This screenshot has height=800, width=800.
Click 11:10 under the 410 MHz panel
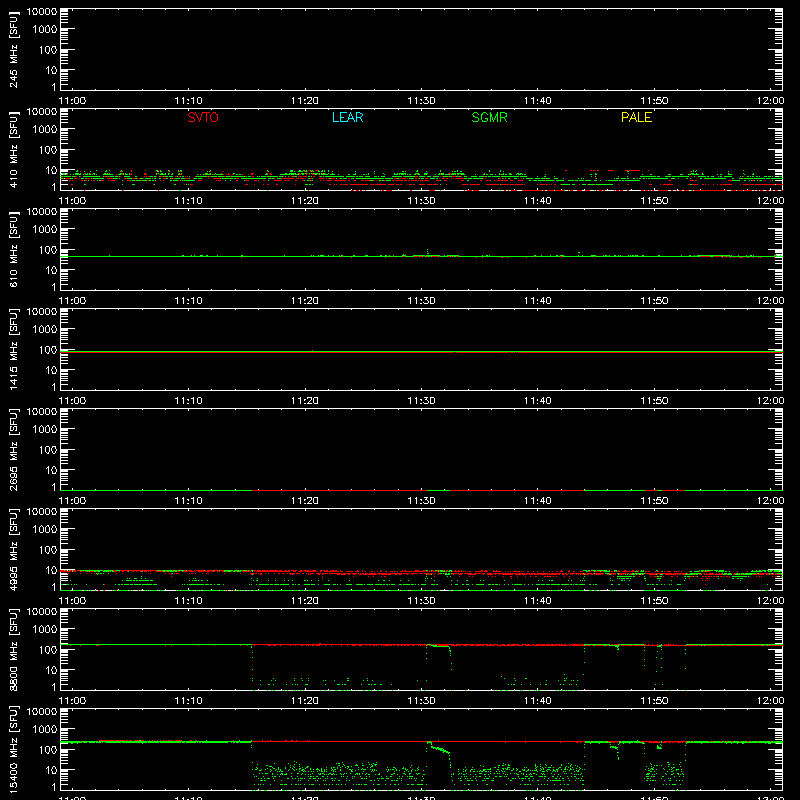pyautogui.click(x=189, y=201)
